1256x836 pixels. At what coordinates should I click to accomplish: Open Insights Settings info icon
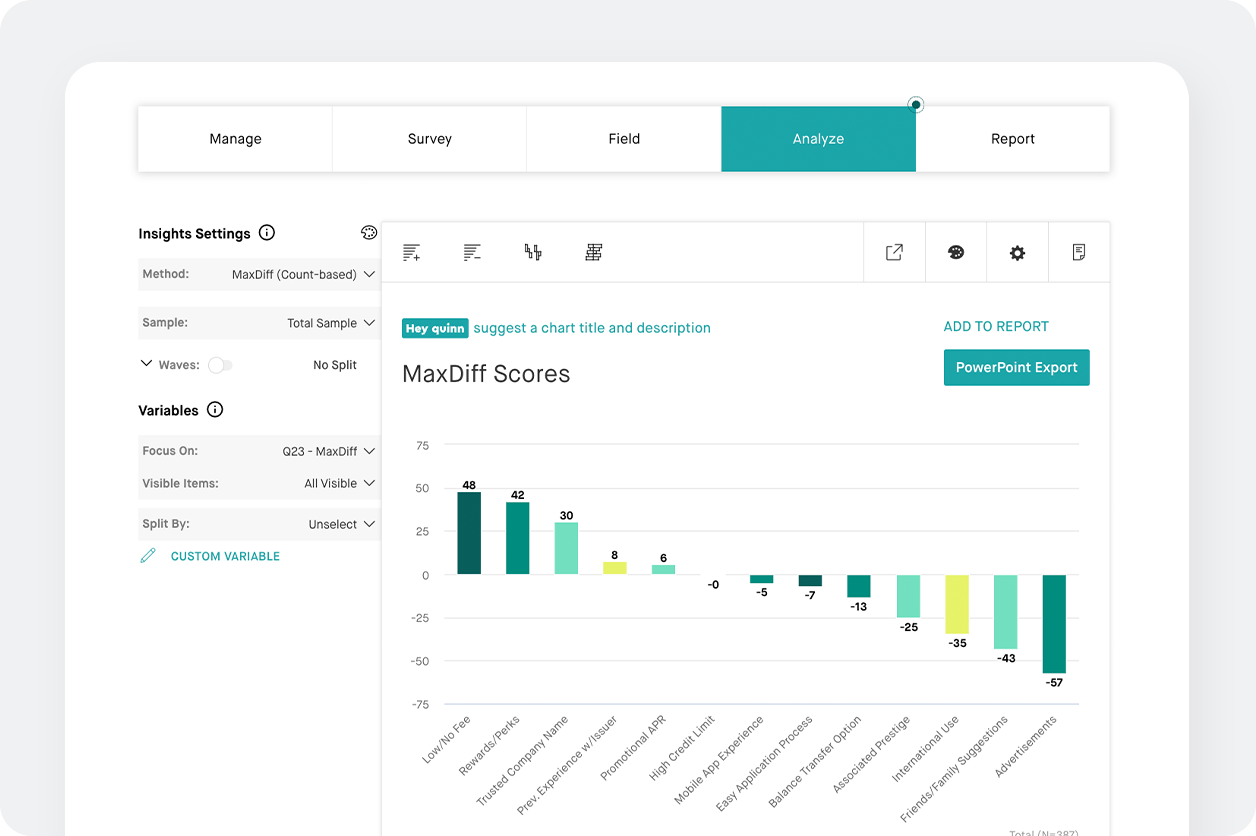pos(267,233)
